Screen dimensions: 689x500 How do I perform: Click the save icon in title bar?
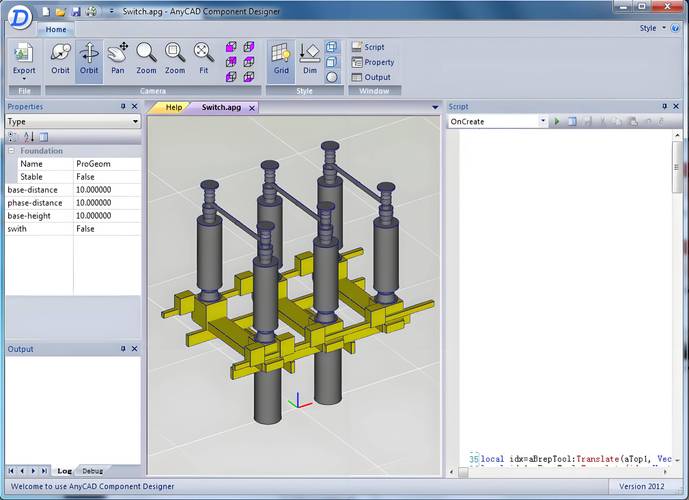click(76, 11)
